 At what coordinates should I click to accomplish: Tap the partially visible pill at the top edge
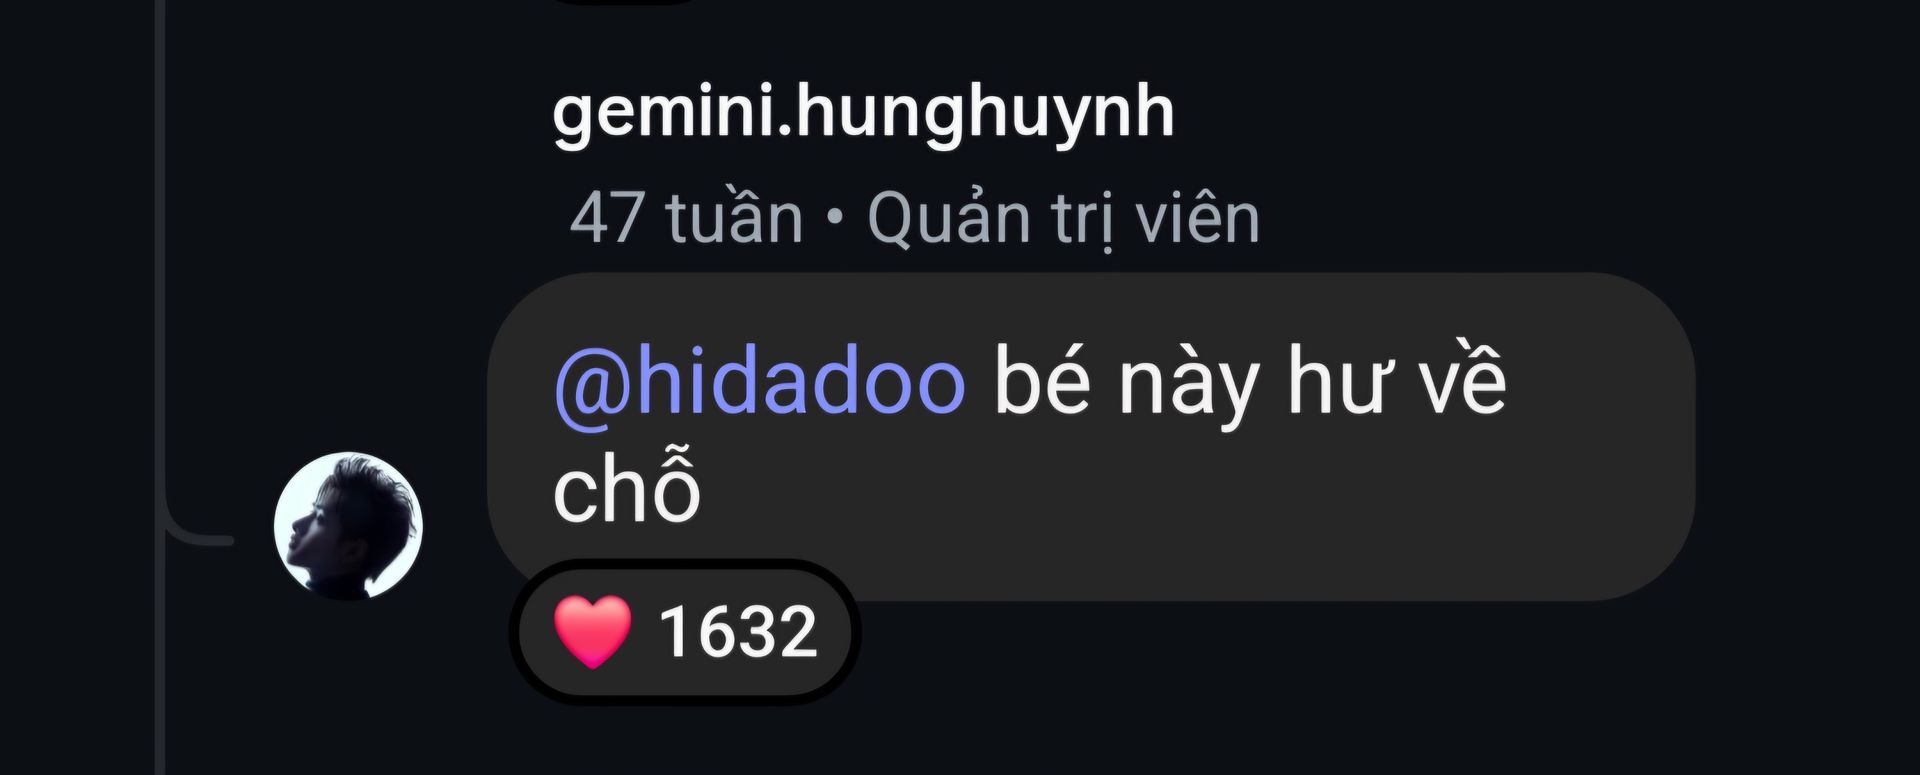click(625, 2)
